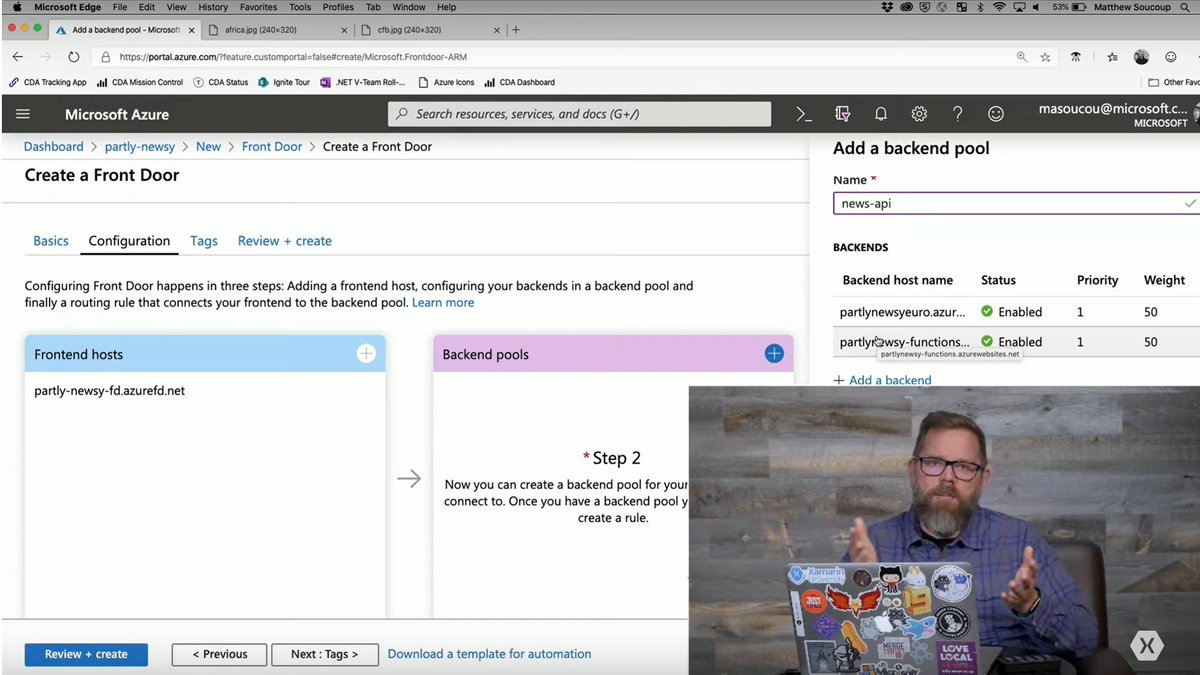Image resolution: width=1200 pixels, height=675 pixels.
Task: Click the Dashboard breadcrumb link
Action: click(x=54, y=146)
